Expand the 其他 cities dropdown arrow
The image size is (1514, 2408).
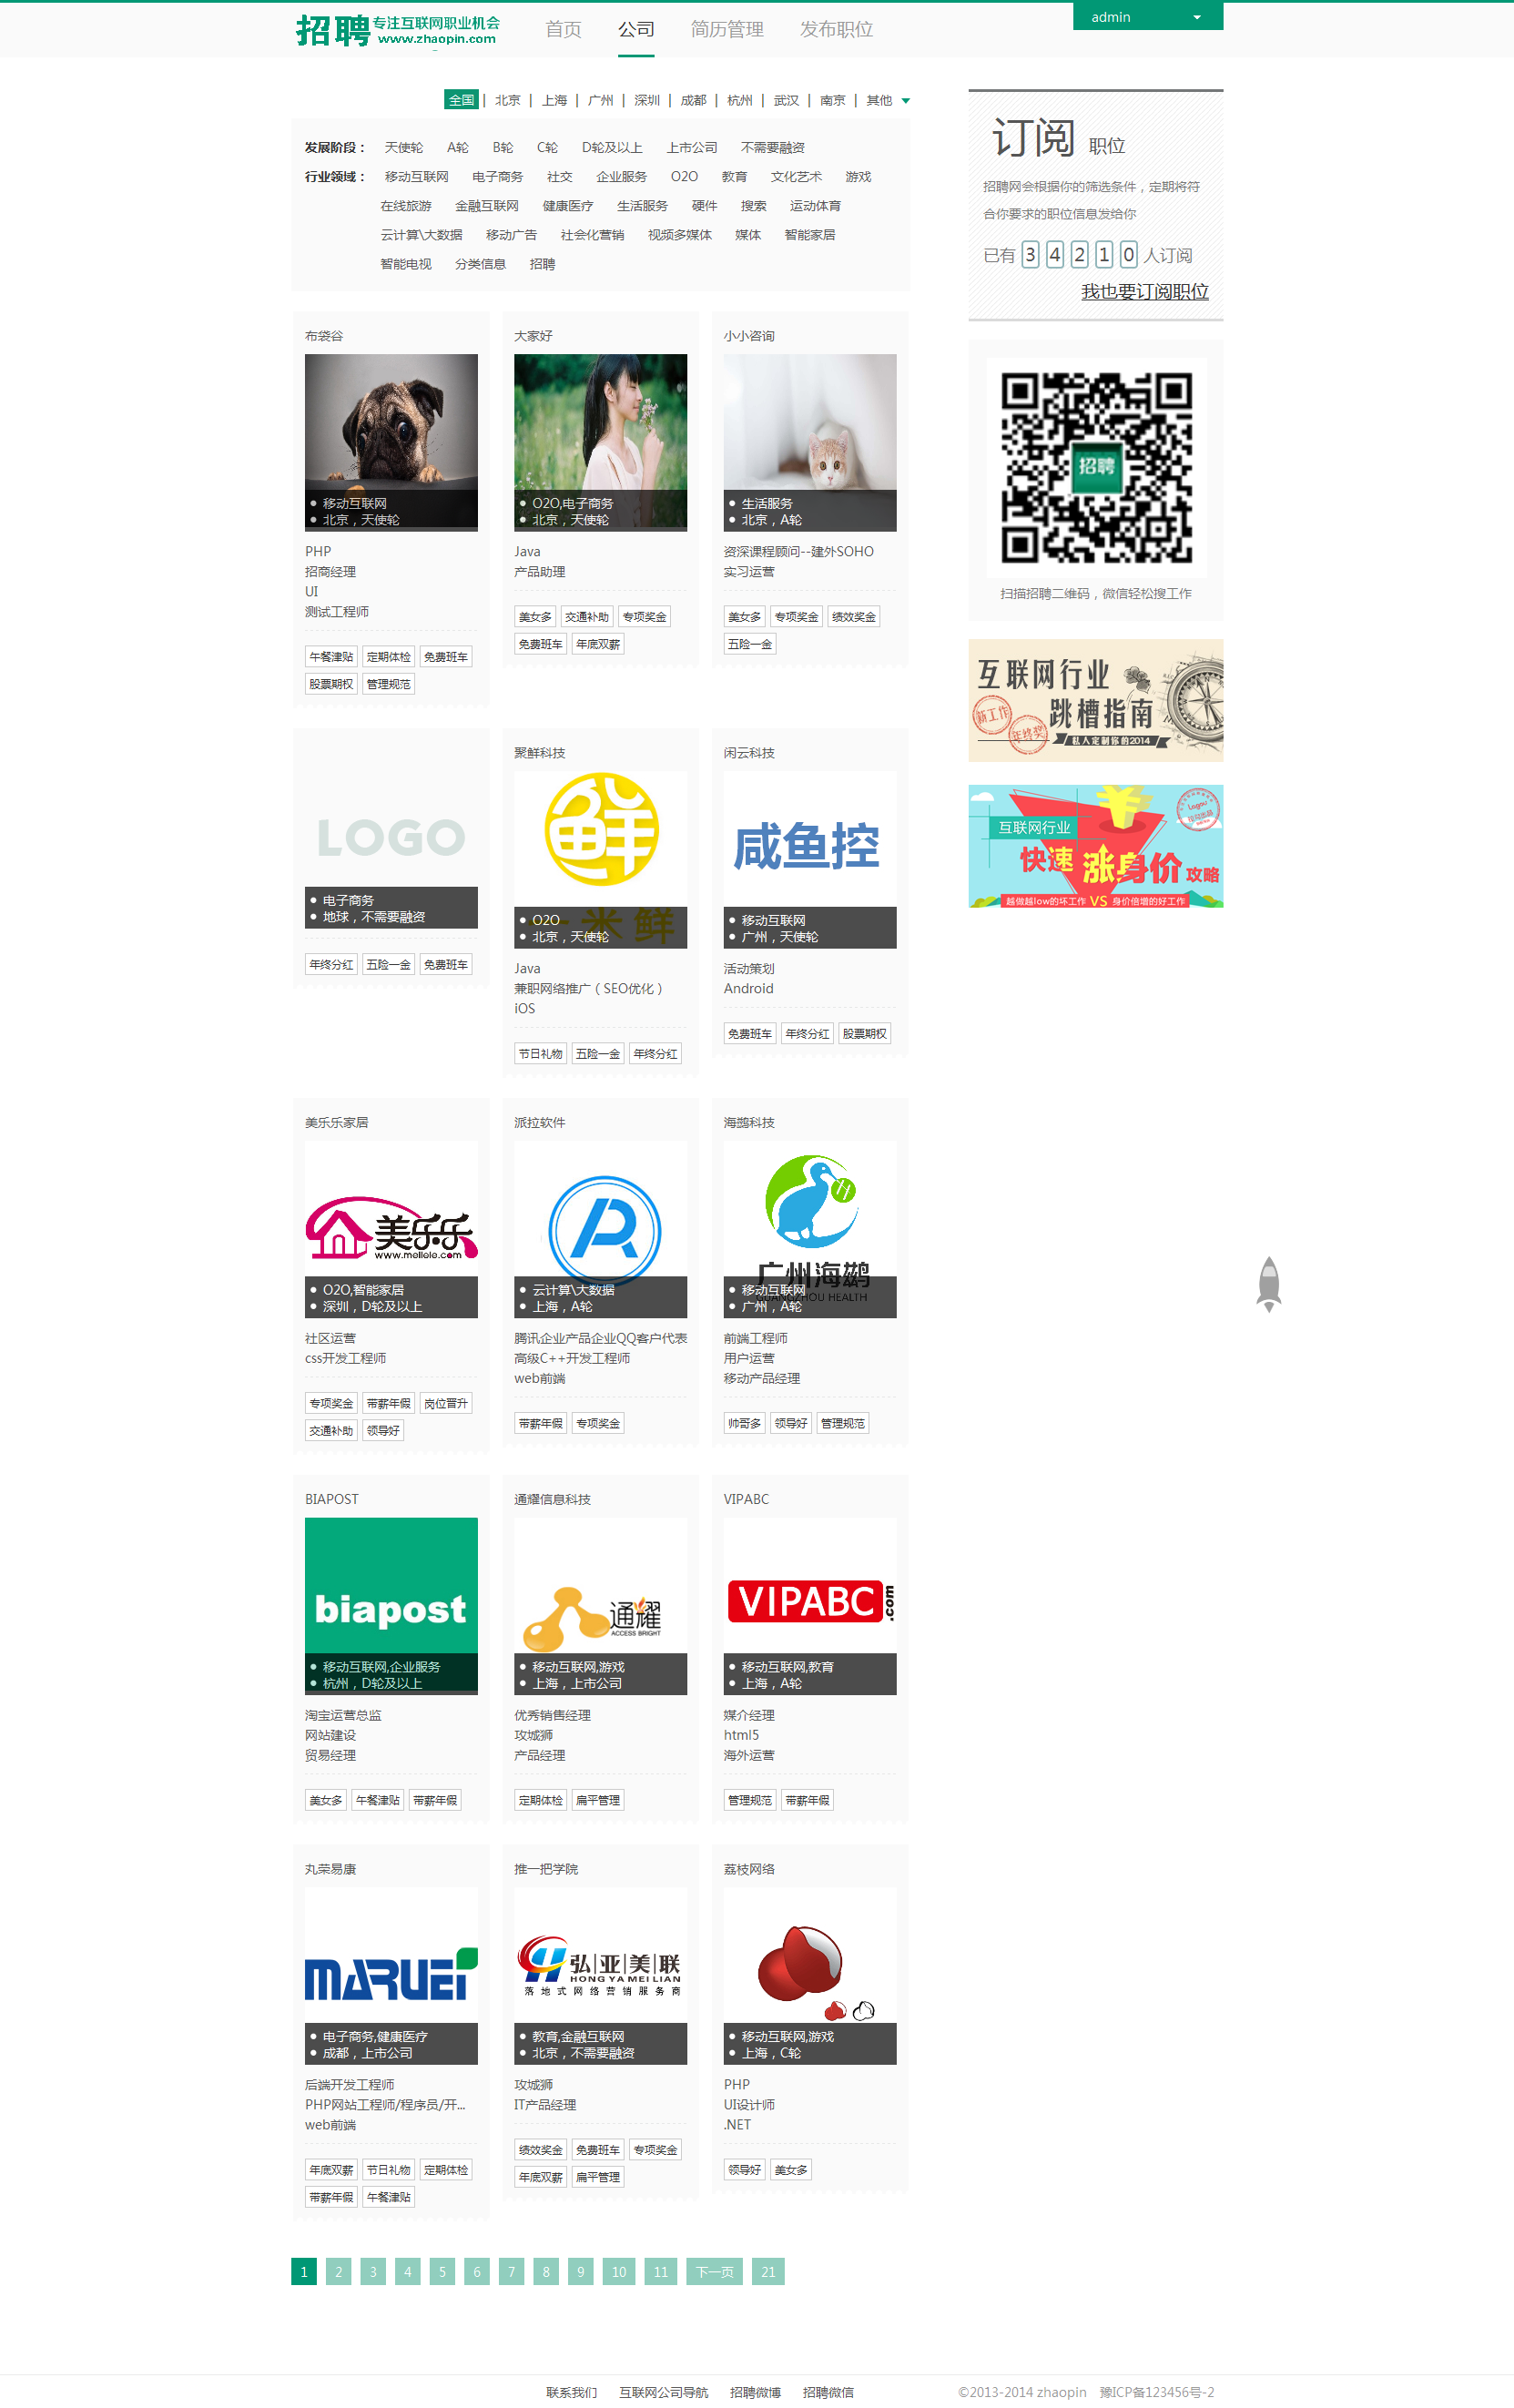pos(906,101)
